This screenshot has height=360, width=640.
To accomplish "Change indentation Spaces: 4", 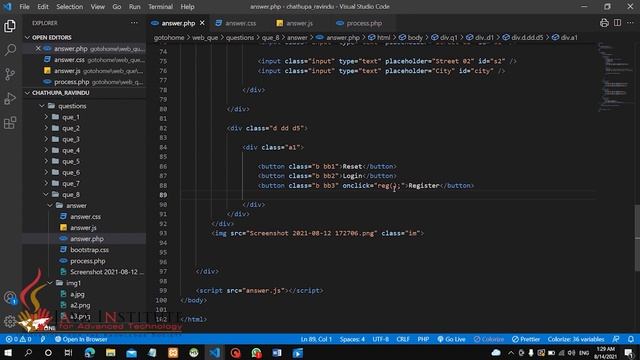I will (x=352, y=339).
